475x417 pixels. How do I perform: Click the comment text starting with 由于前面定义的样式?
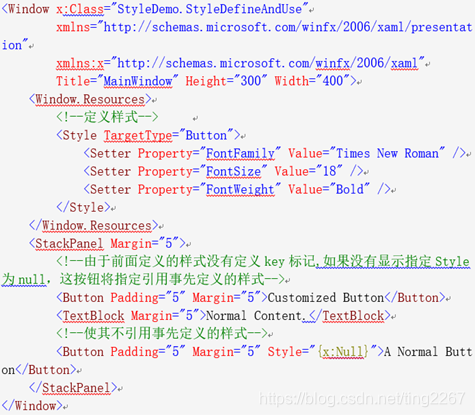pyautogui.click(x=263, y=261)
